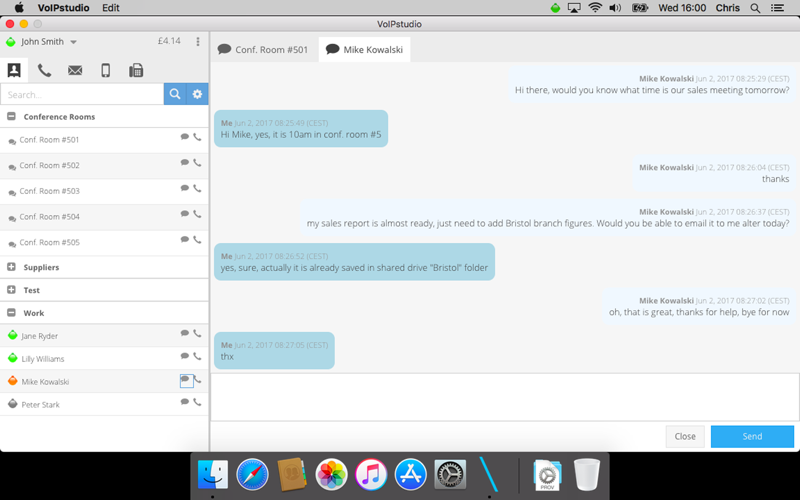Open chat with Lilly Williams

(185, 356)
